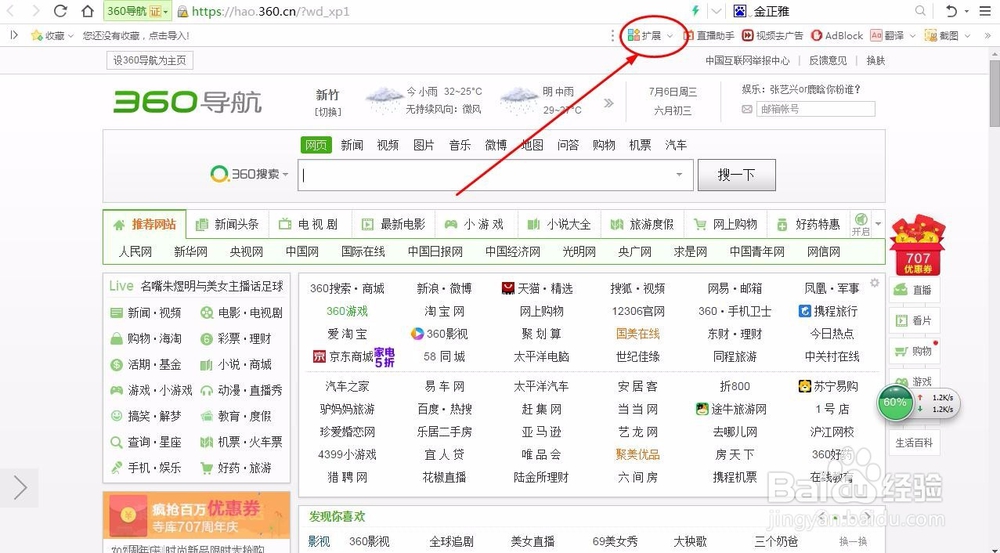The image size is (1000, 553).
Task: Focus the 360 search input box
Action: (x=495, y=175)
